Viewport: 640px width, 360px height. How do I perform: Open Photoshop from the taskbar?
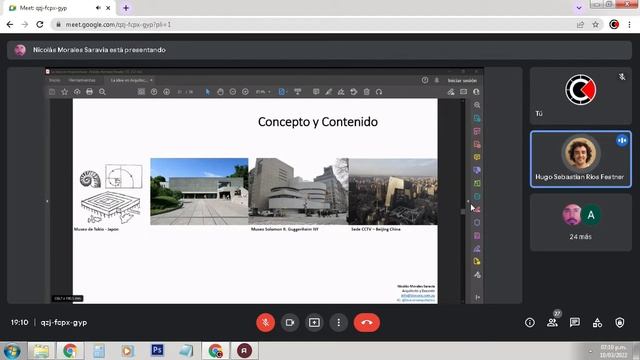pos(157,350)
